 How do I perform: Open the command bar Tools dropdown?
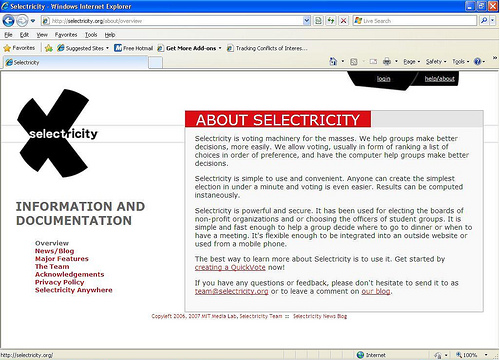click(461, 62)
